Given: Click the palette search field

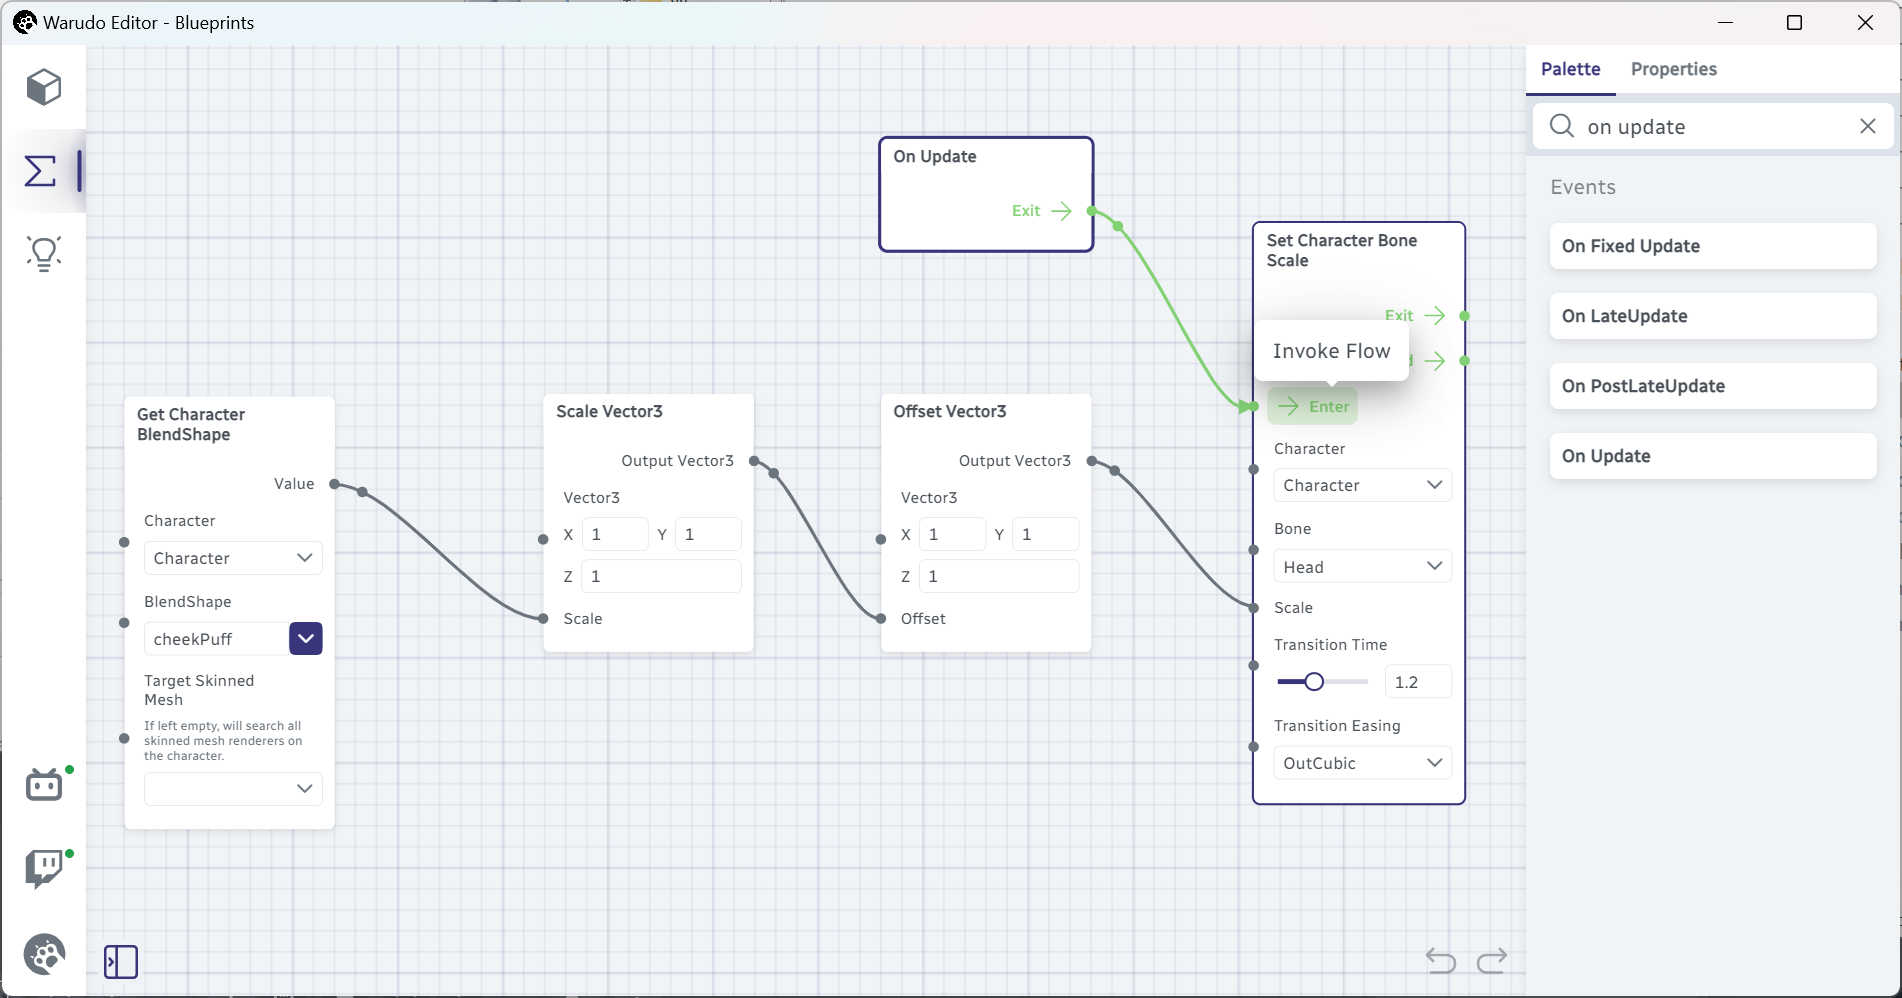Looking at the screenshot, I should point(1713,126).
